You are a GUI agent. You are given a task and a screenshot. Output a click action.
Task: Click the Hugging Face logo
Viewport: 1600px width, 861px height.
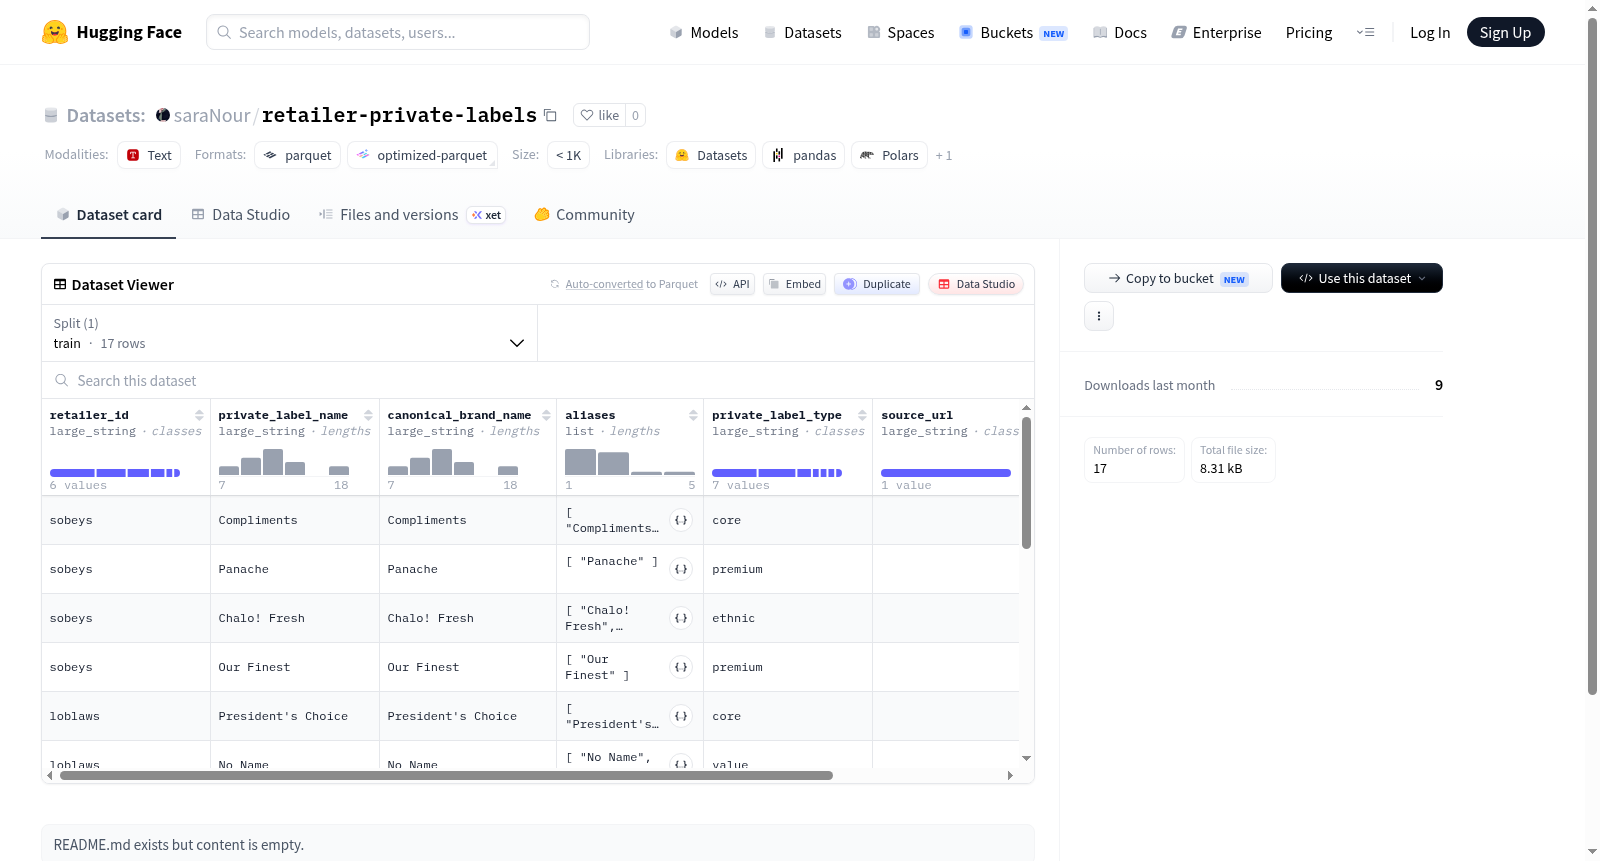coord(112,32)
